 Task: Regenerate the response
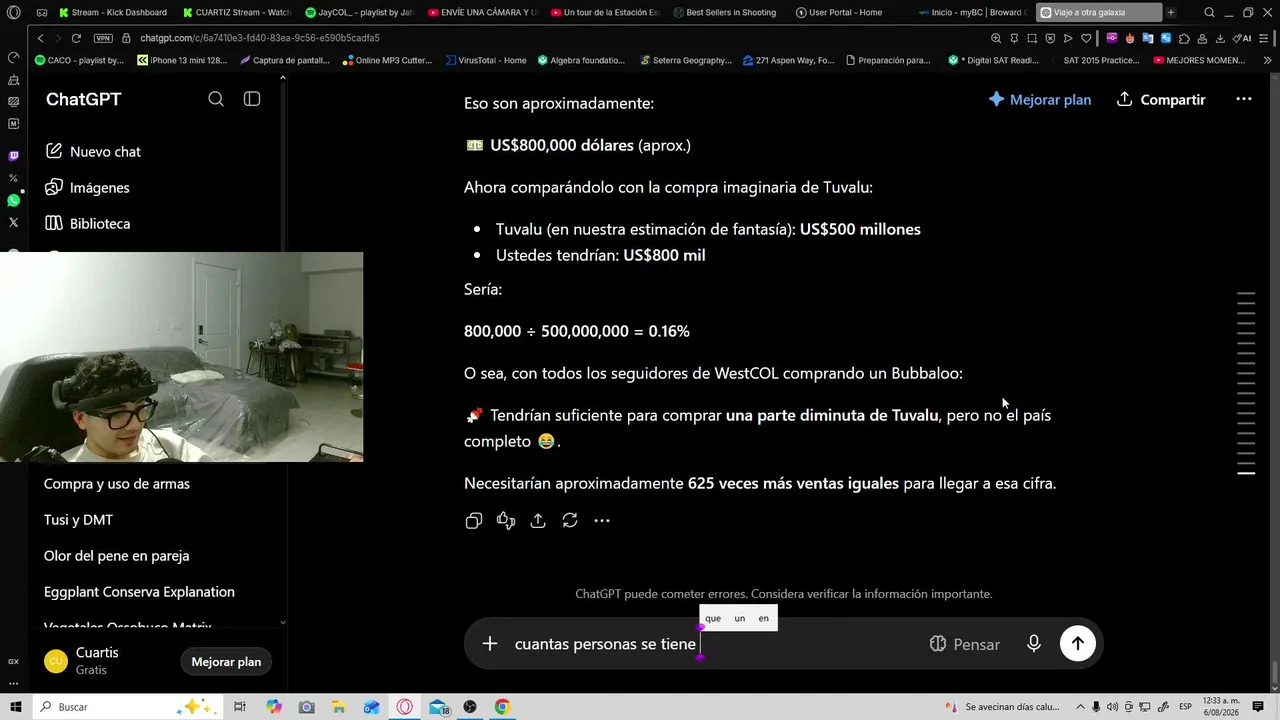(x=570, y=520)
